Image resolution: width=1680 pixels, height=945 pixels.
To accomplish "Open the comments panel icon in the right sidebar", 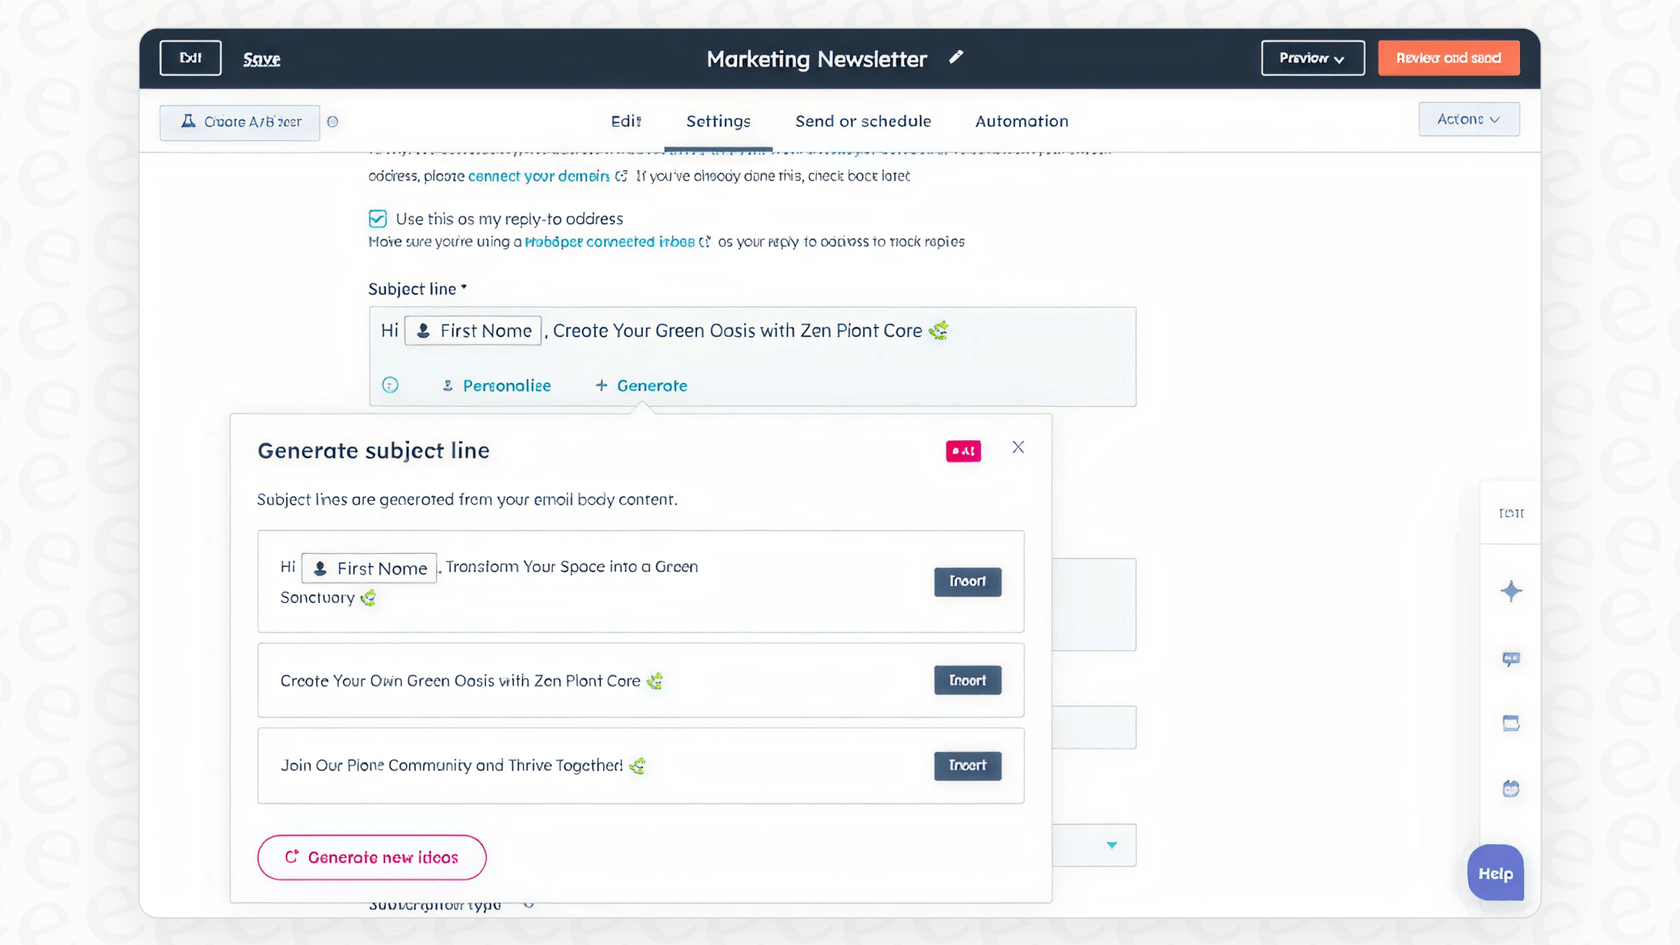I will tap(1511, 658).
